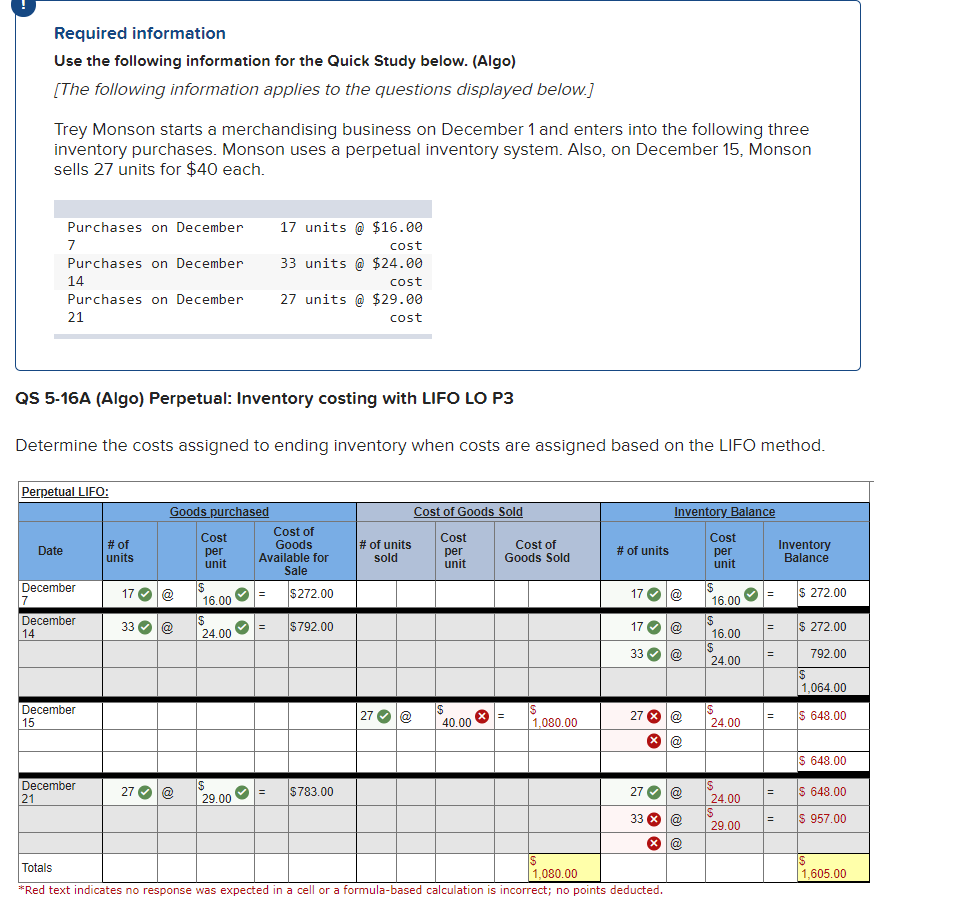980x907 pixels.
Task: Click the $ 957.00 inventory balance value
Action: tap(823, 819)
